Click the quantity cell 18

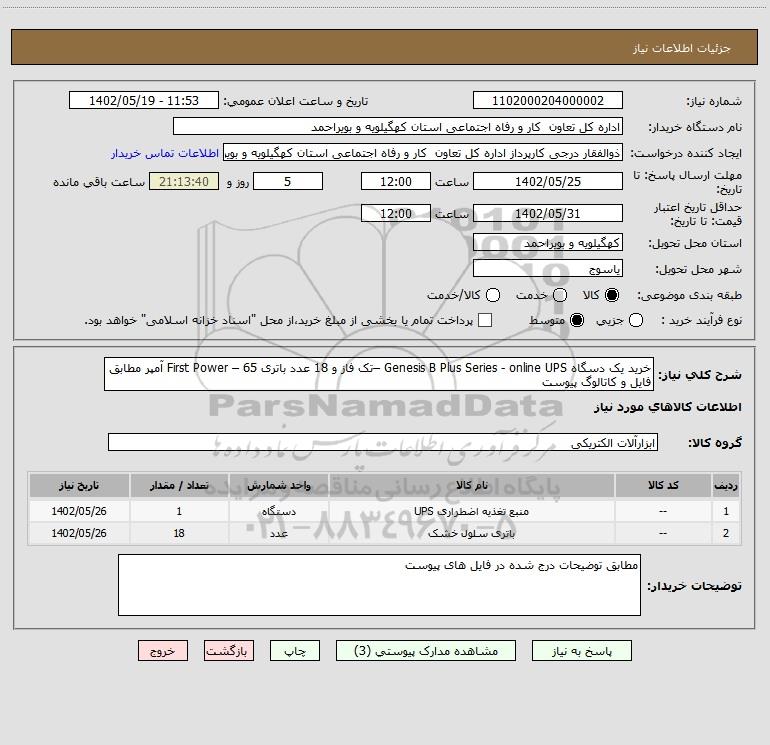(179, 533)
